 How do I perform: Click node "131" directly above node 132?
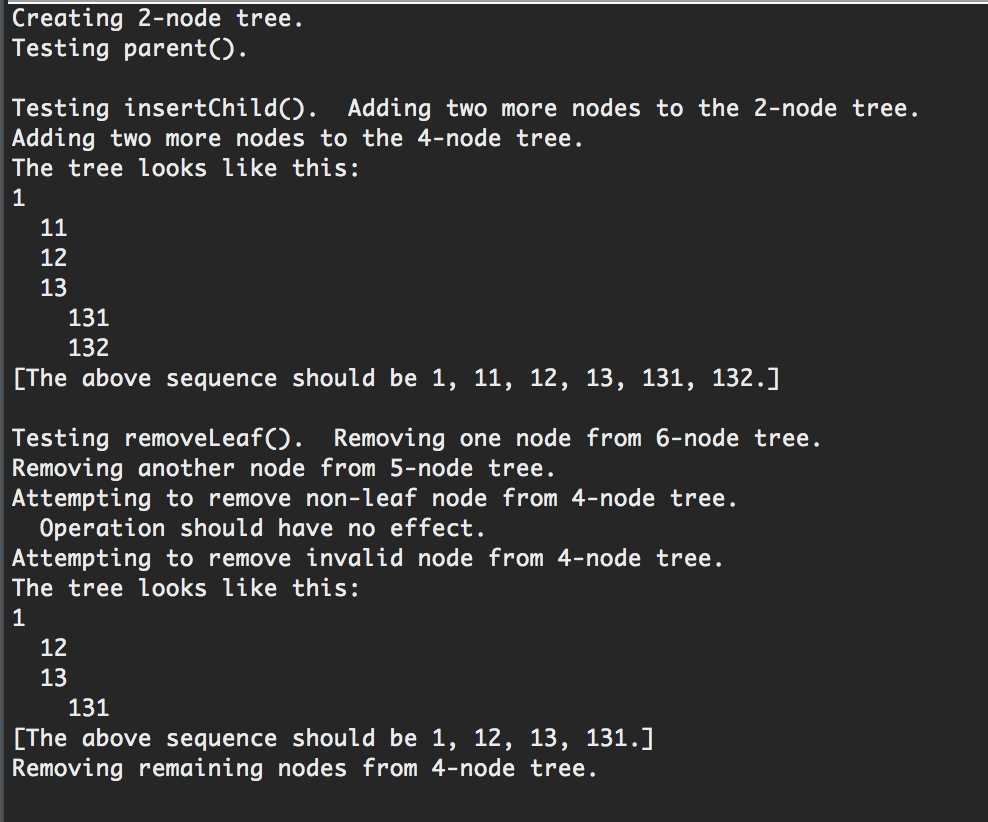pos(88,318)
